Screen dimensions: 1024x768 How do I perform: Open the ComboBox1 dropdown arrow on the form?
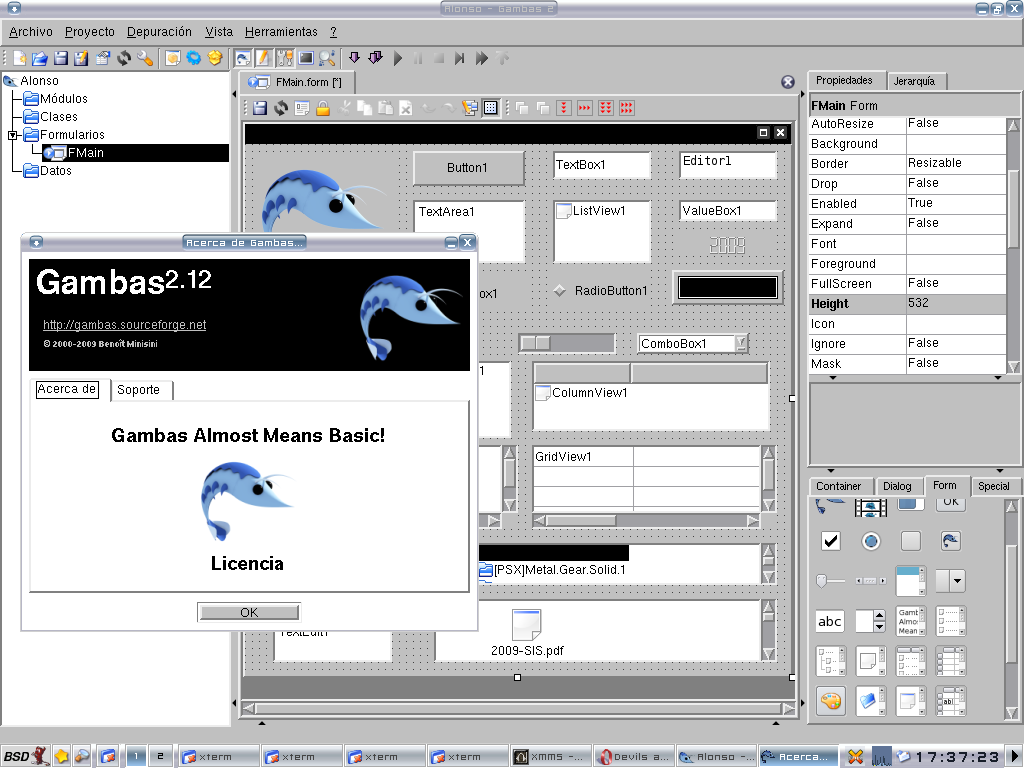[741, 344]
